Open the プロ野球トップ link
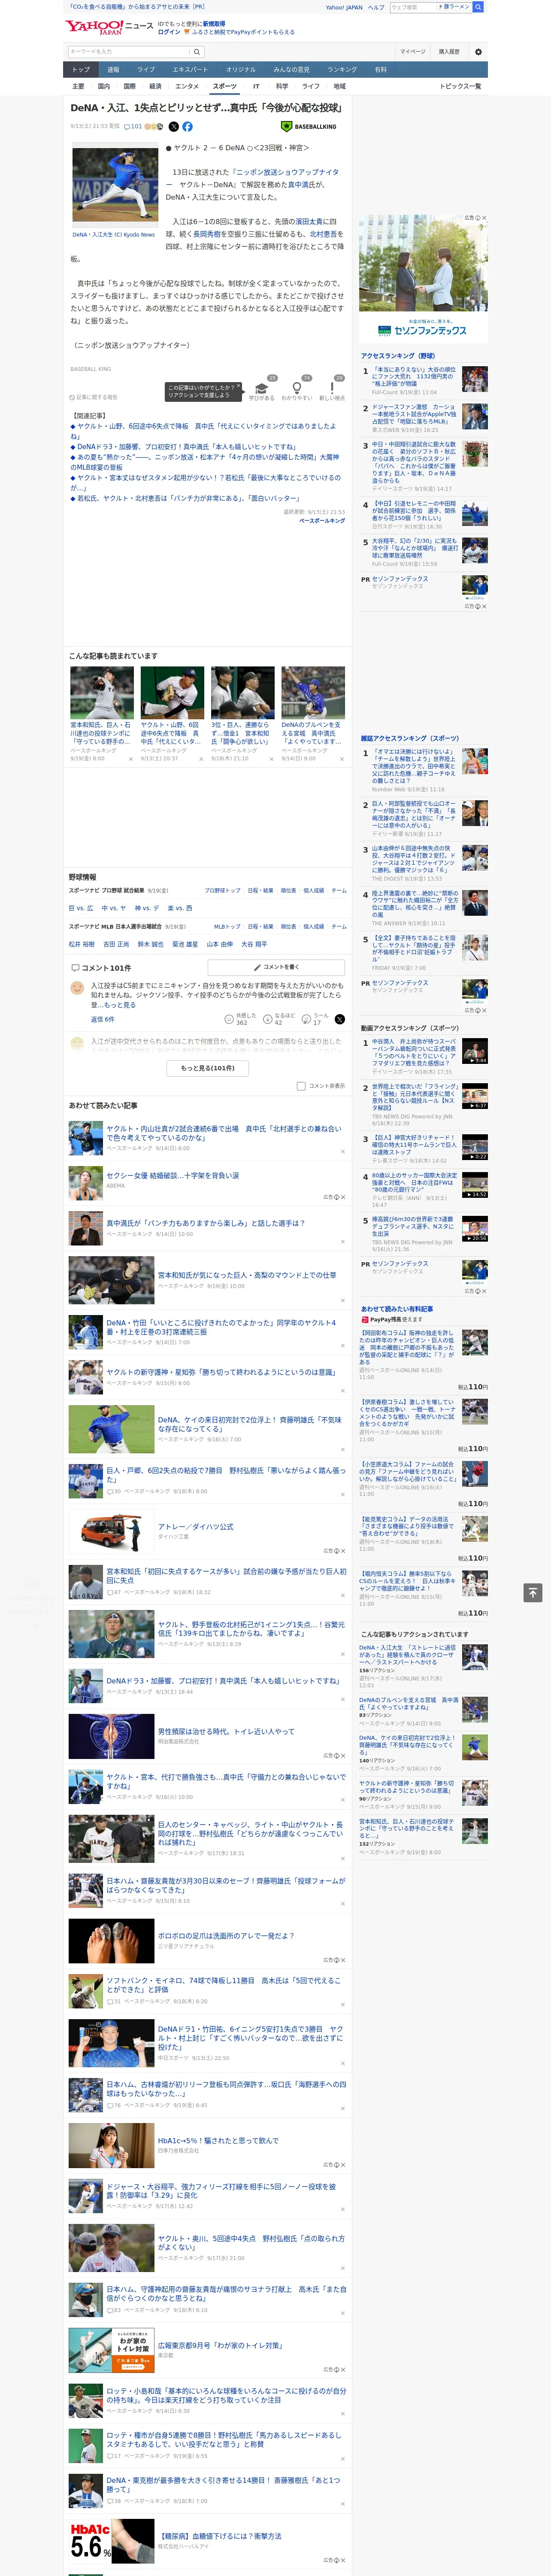Screen dimensions: 551x2576 [x=222, y=890]
